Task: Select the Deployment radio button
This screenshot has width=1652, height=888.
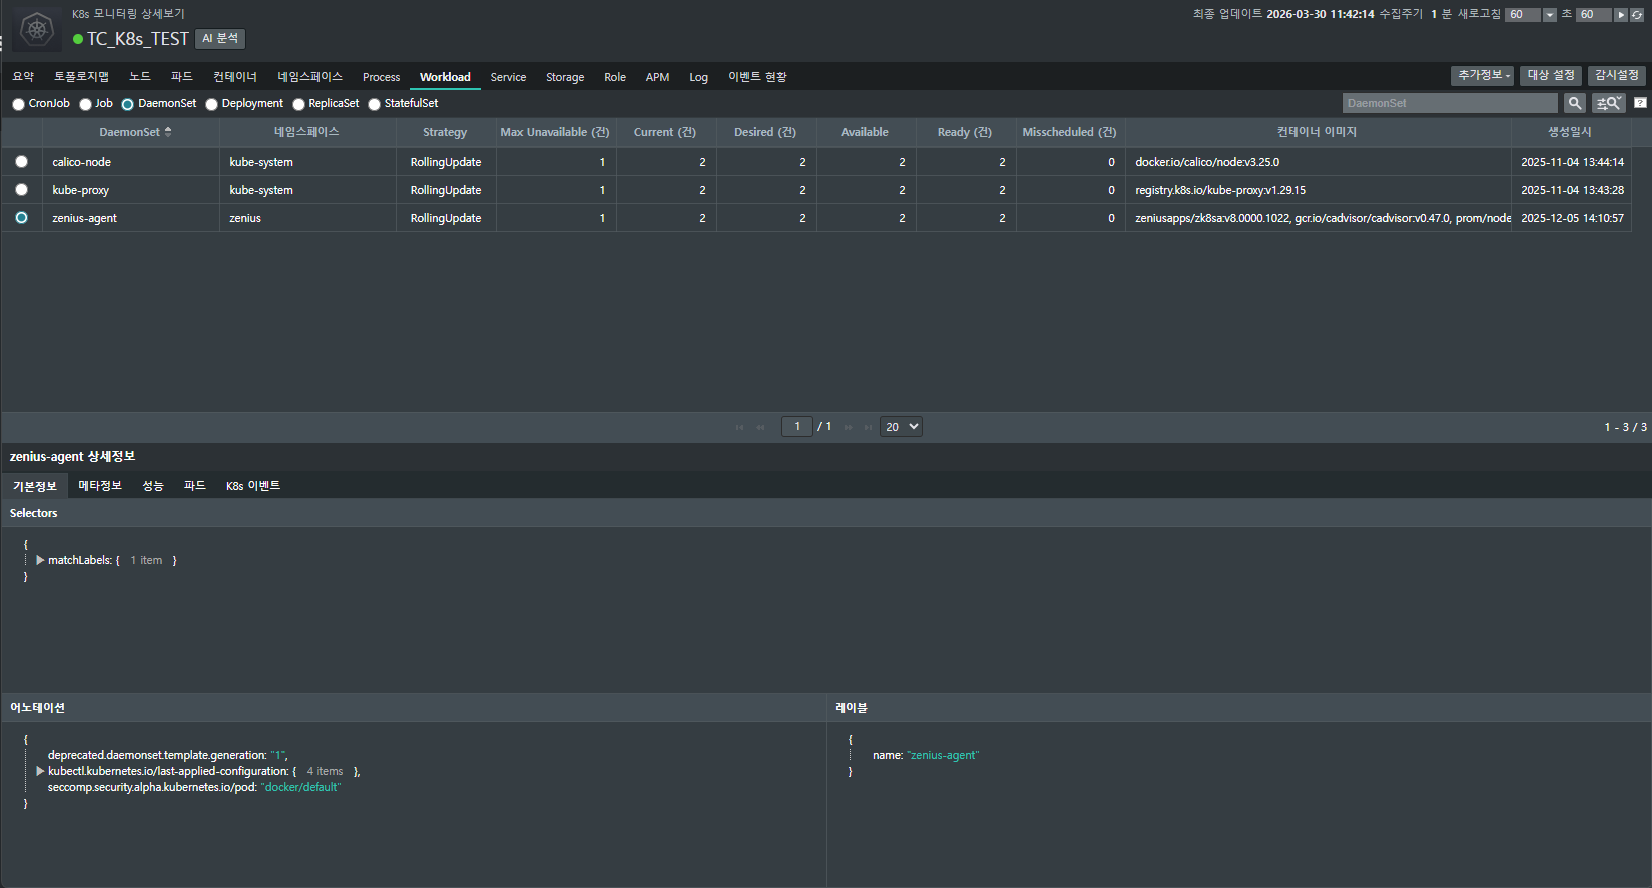Action: pos(212,104)
